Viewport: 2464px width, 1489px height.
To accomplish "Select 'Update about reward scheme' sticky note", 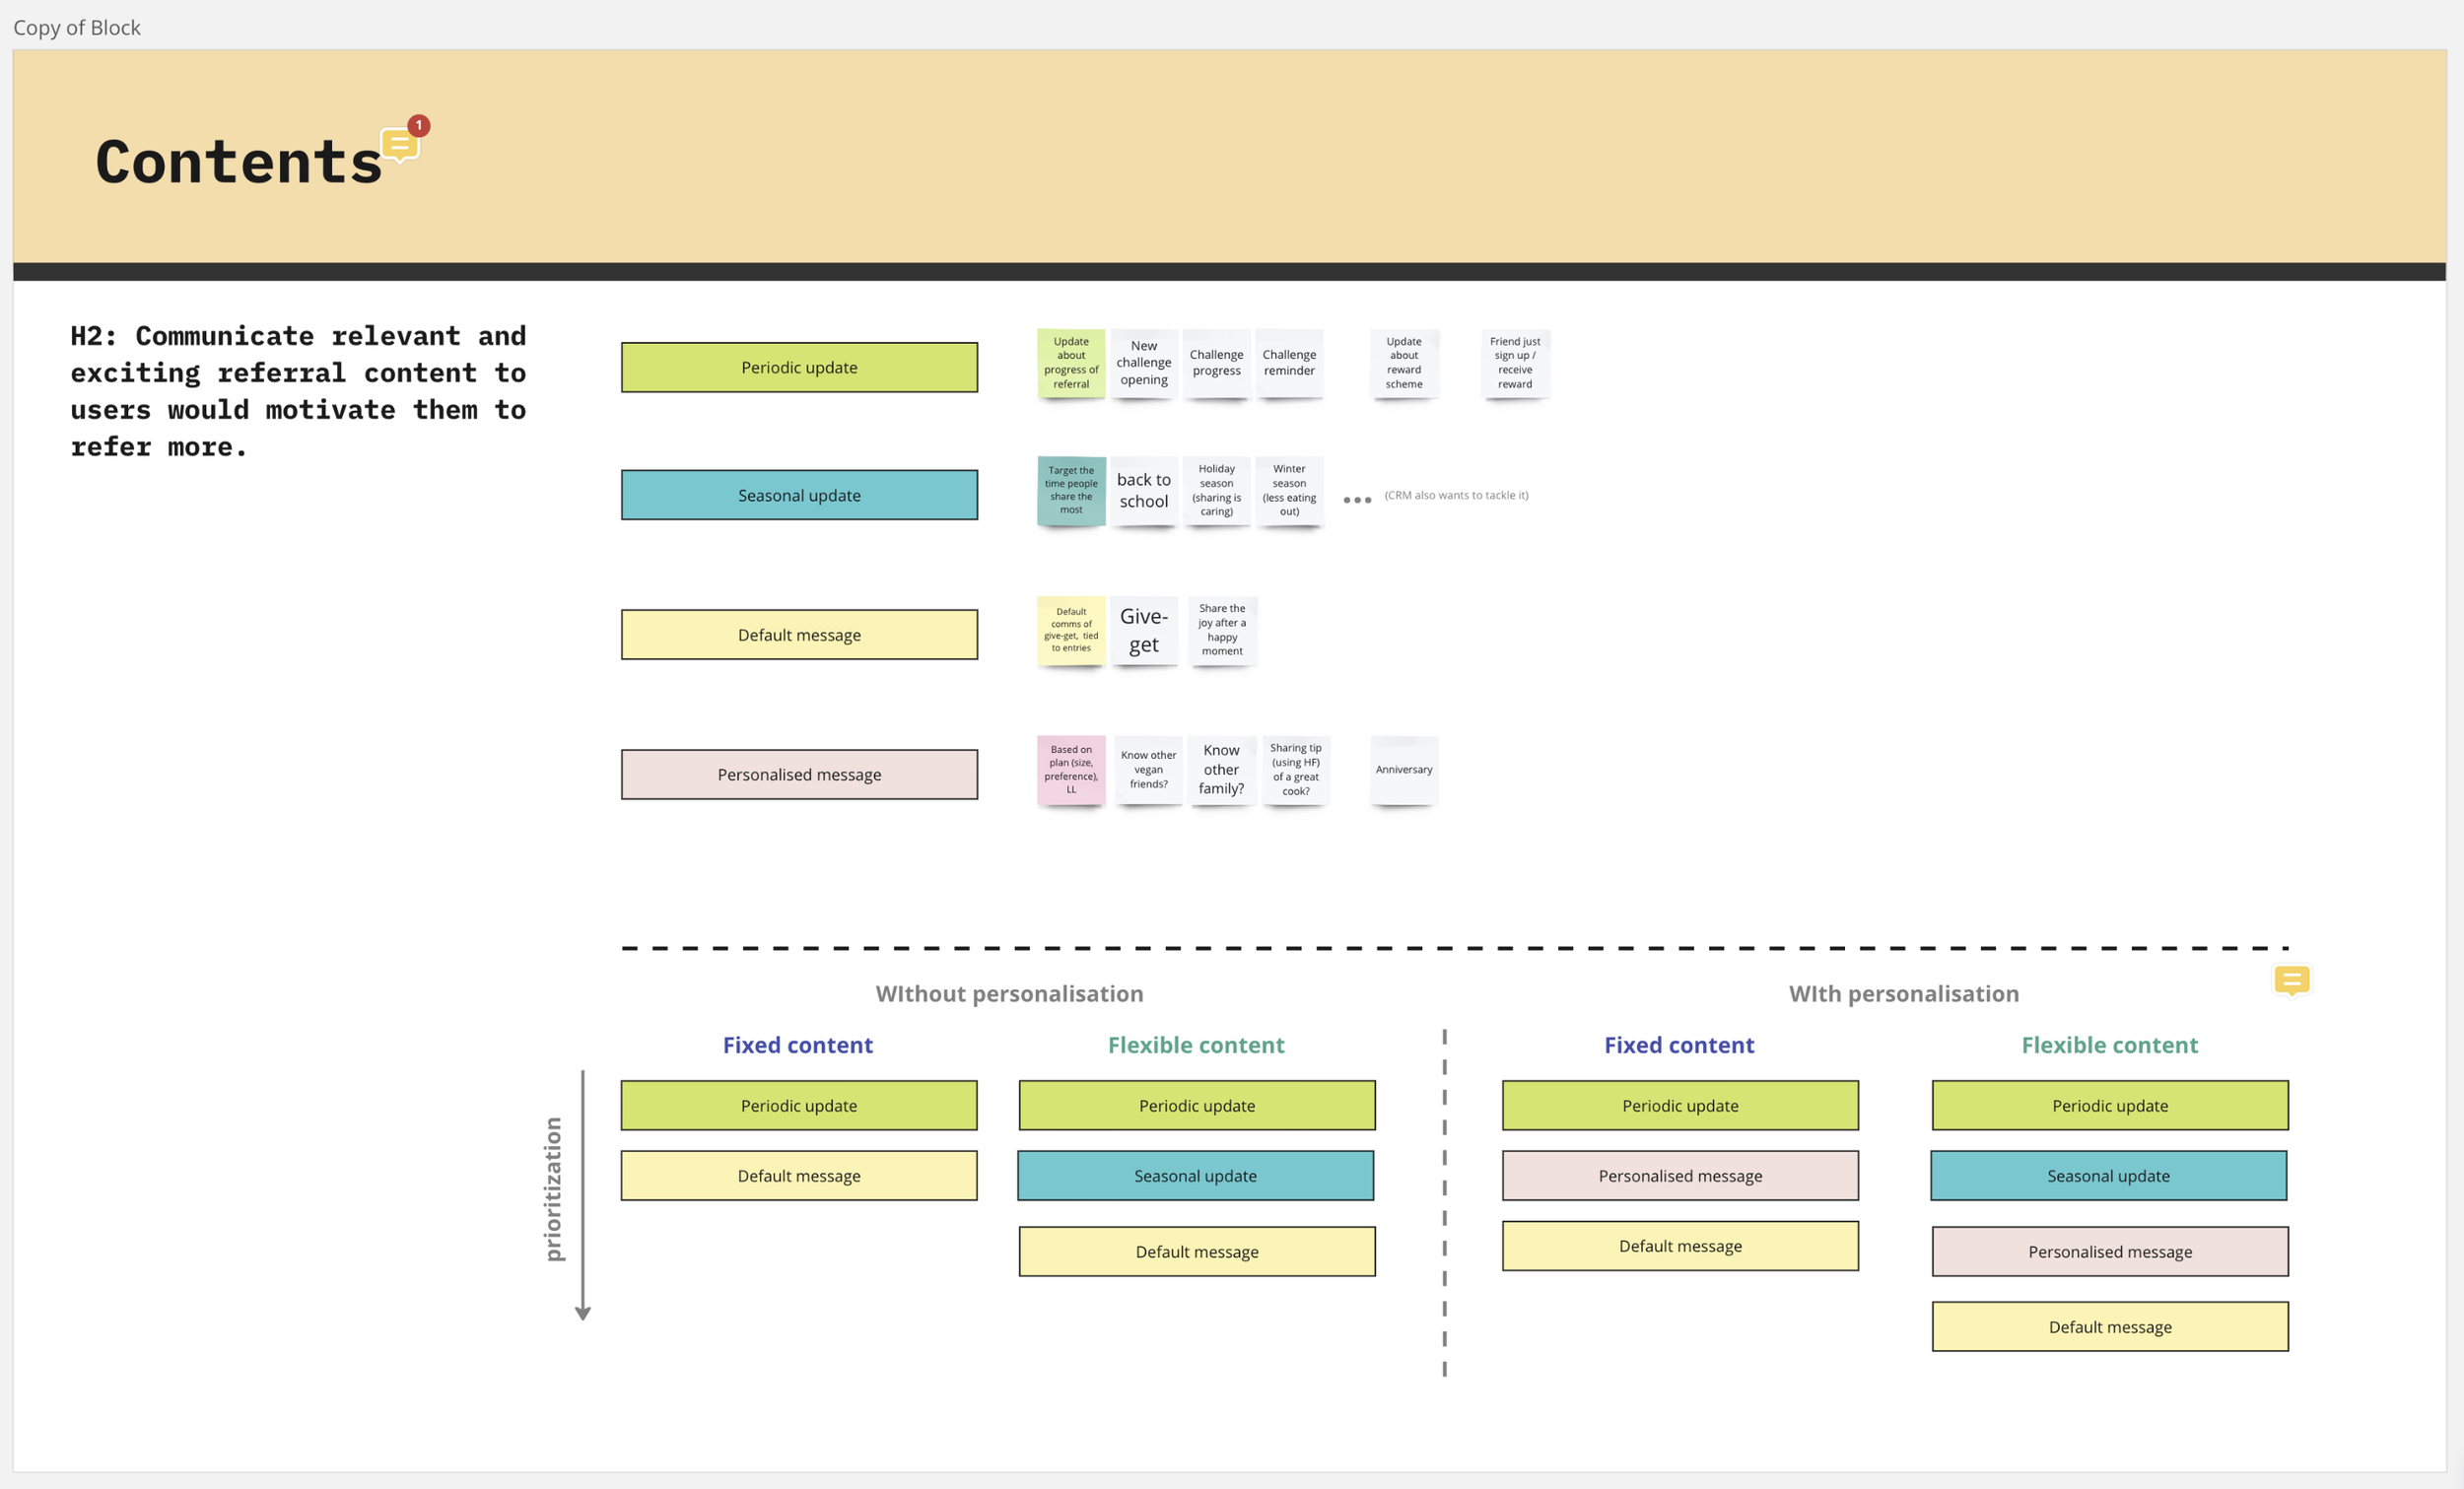I will pyautogui.click(x=1404, y=363).
